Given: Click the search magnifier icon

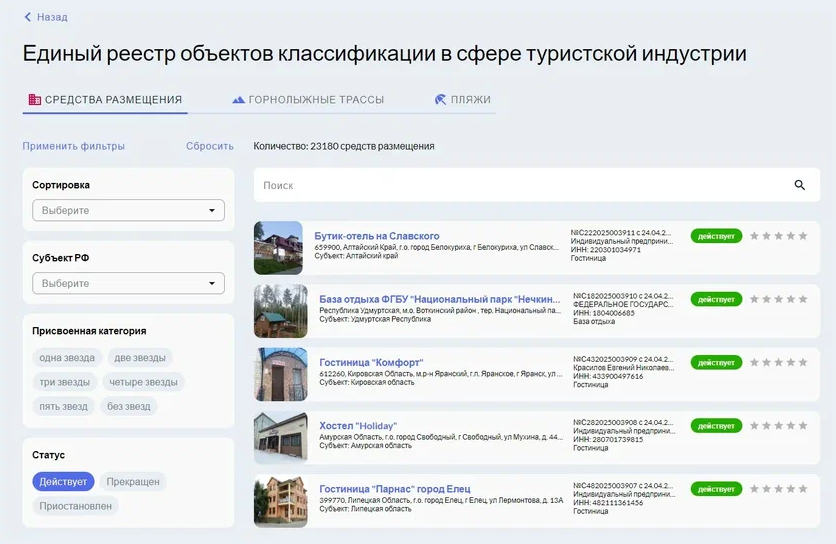Looking at the screenshot, I should coord(799,185).
